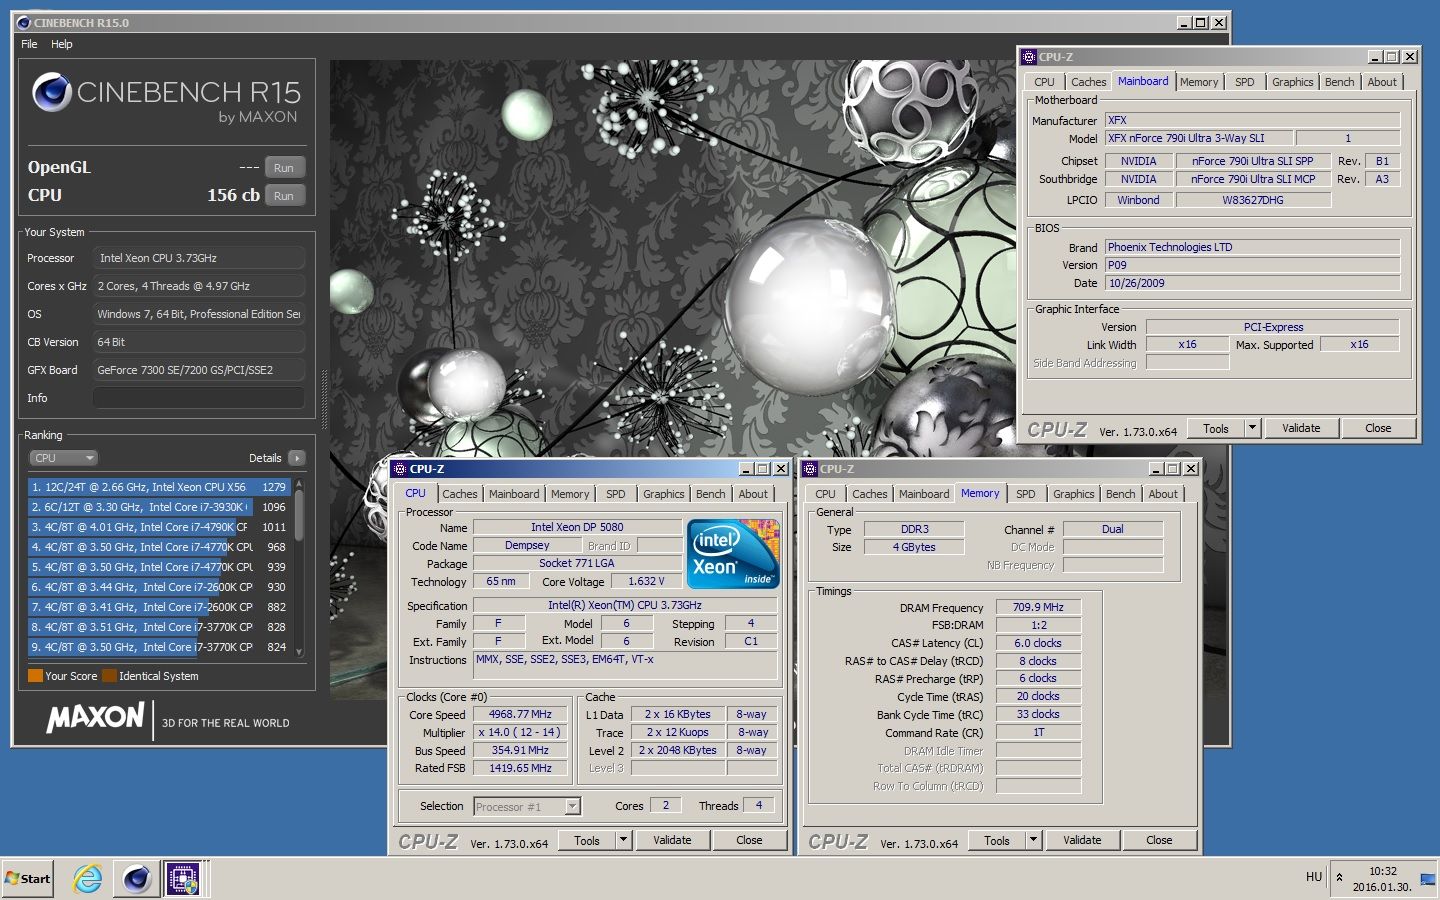
Task: Open the Help menu in Cinebench
Action: [x=62, y=44]
